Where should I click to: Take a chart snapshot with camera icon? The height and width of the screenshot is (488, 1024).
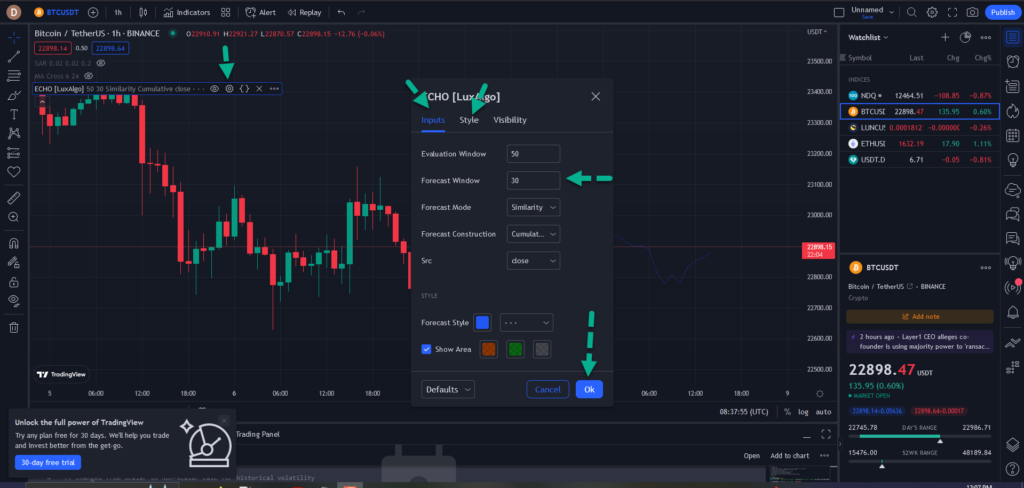pos(972,12)
